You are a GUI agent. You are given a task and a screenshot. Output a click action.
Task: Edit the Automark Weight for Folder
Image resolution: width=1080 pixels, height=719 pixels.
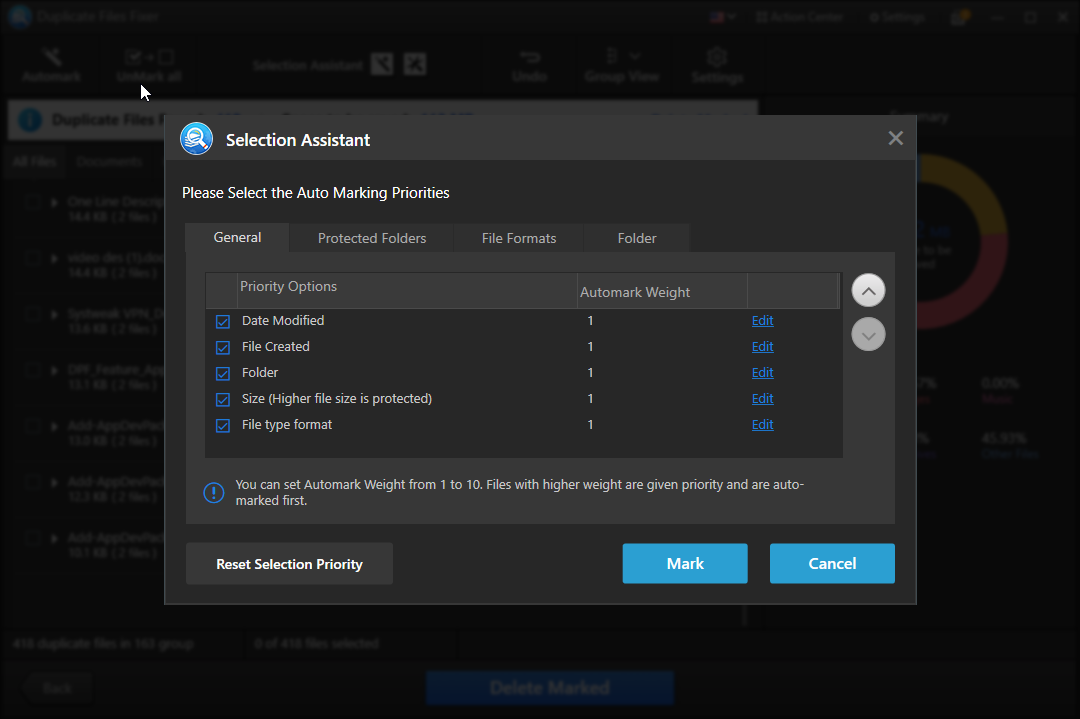762,372
